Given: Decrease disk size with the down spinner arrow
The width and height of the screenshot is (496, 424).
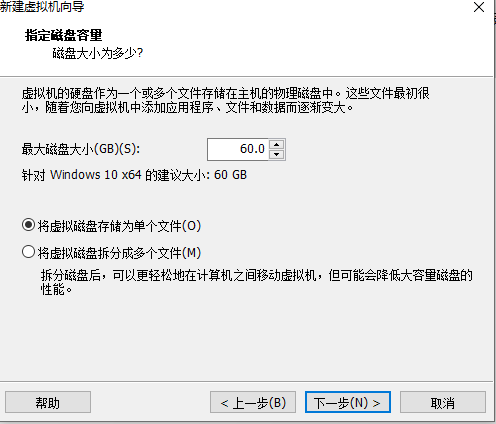Looking at the screenshot, I should tap(276, 154).
